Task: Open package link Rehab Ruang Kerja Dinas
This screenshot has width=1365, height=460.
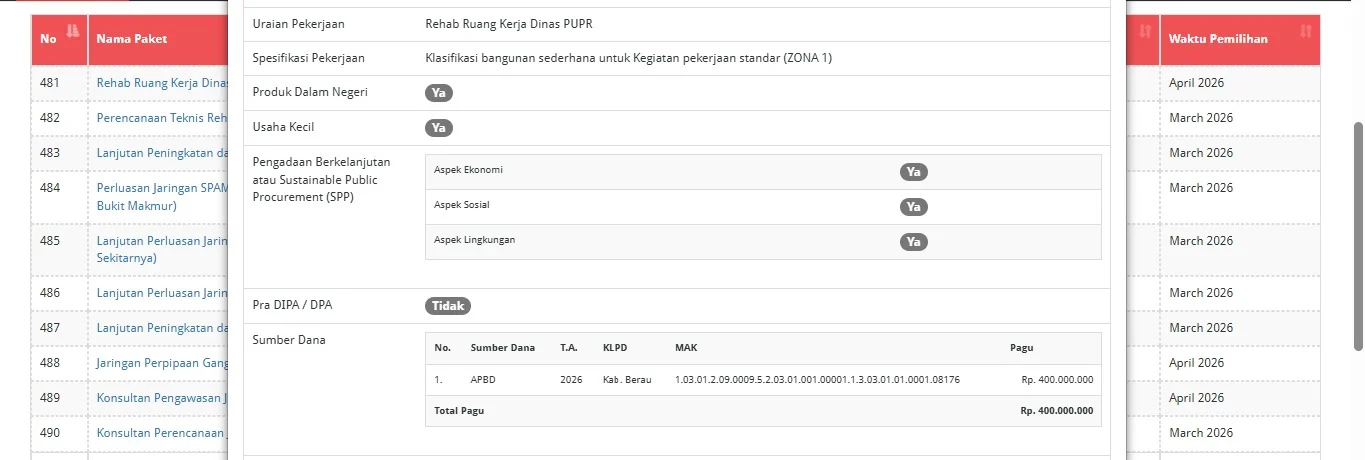Action: [x=162, y=83]
